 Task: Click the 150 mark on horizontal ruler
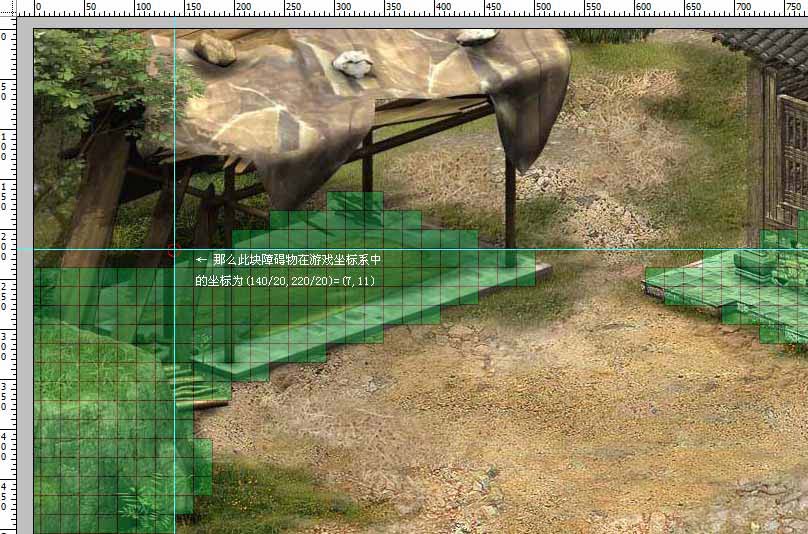[193, 7]
